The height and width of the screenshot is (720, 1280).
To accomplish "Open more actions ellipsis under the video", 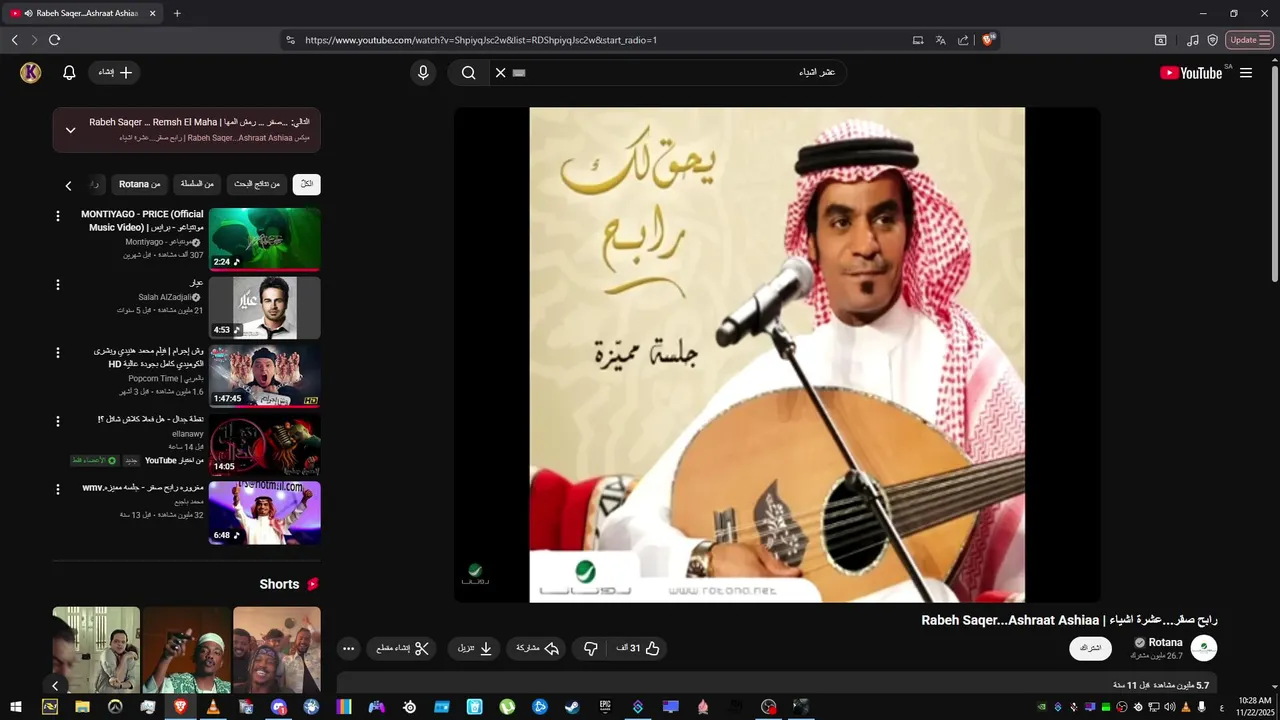I will pyautogui.click(x=348, y=648).
